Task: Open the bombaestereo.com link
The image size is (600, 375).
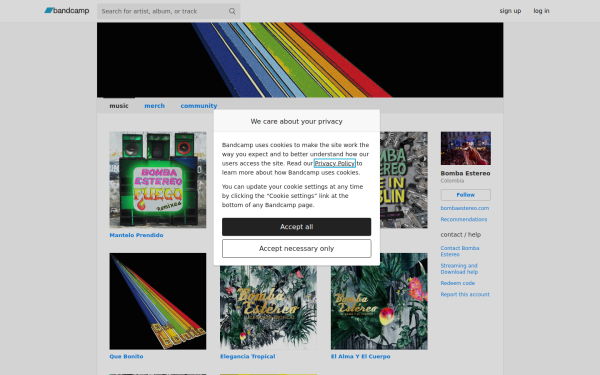Action: pos(465,208)
